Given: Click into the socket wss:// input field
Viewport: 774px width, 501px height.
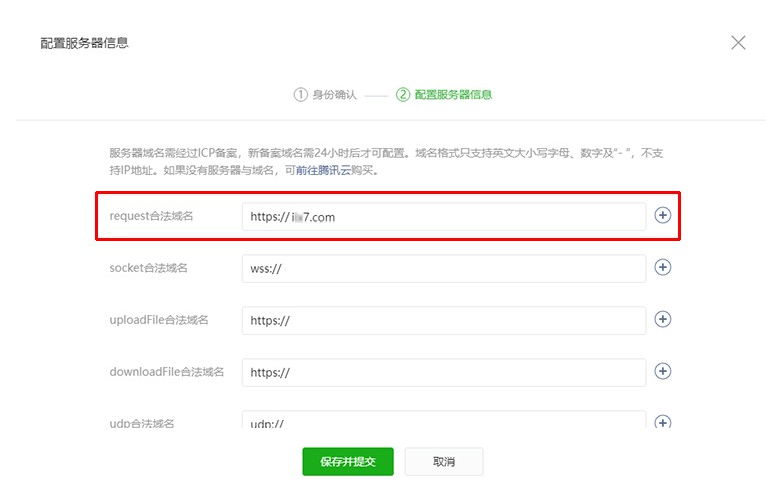Looking at the screenshot, I should tap(443, 269).
